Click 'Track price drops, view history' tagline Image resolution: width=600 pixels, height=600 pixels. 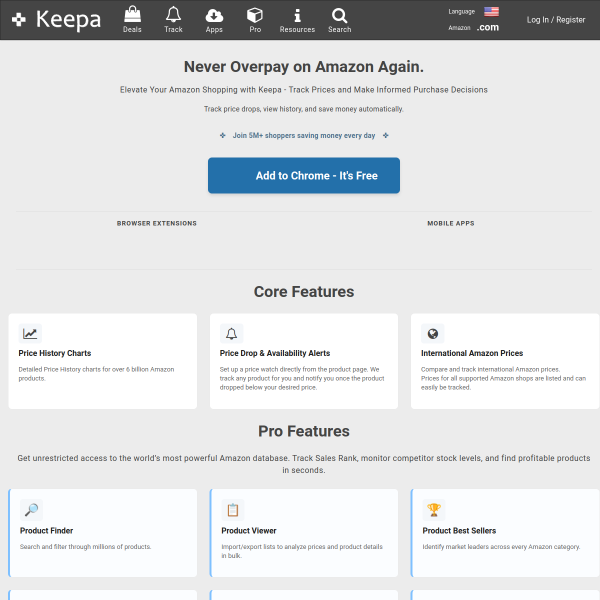click(304, 109)
